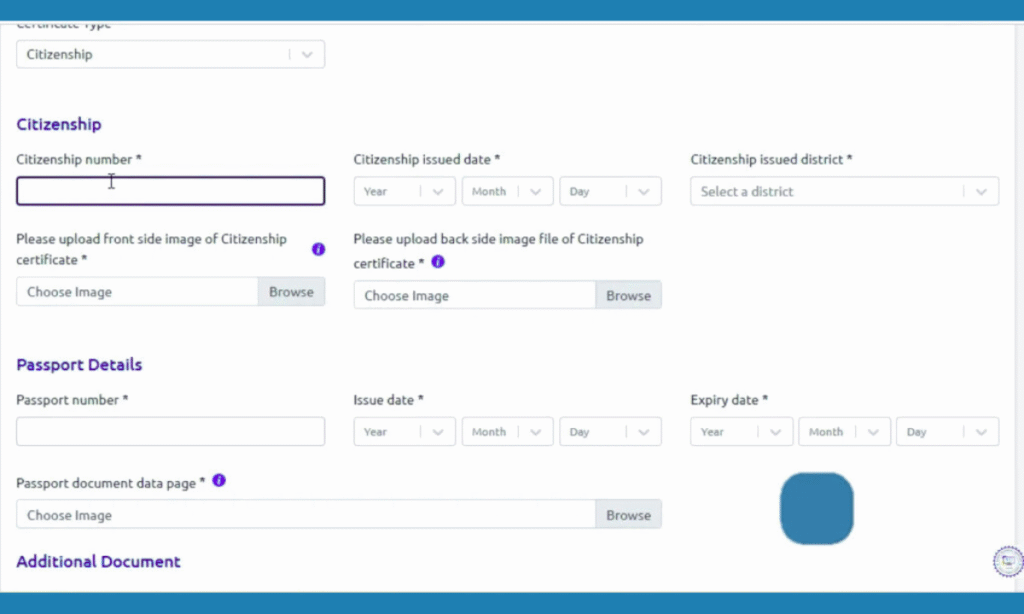The height and width of the screenshot is (614, 1024).
Task: Click info icon beside back side image label
Action: coord(437,262)
